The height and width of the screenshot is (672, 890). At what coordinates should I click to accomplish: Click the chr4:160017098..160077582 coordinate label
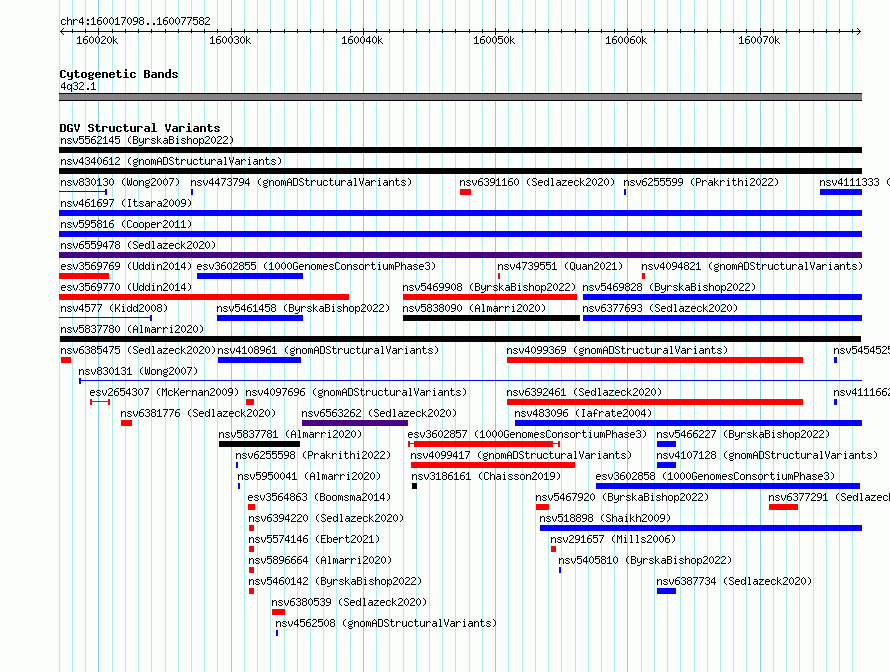click(135, 21)
